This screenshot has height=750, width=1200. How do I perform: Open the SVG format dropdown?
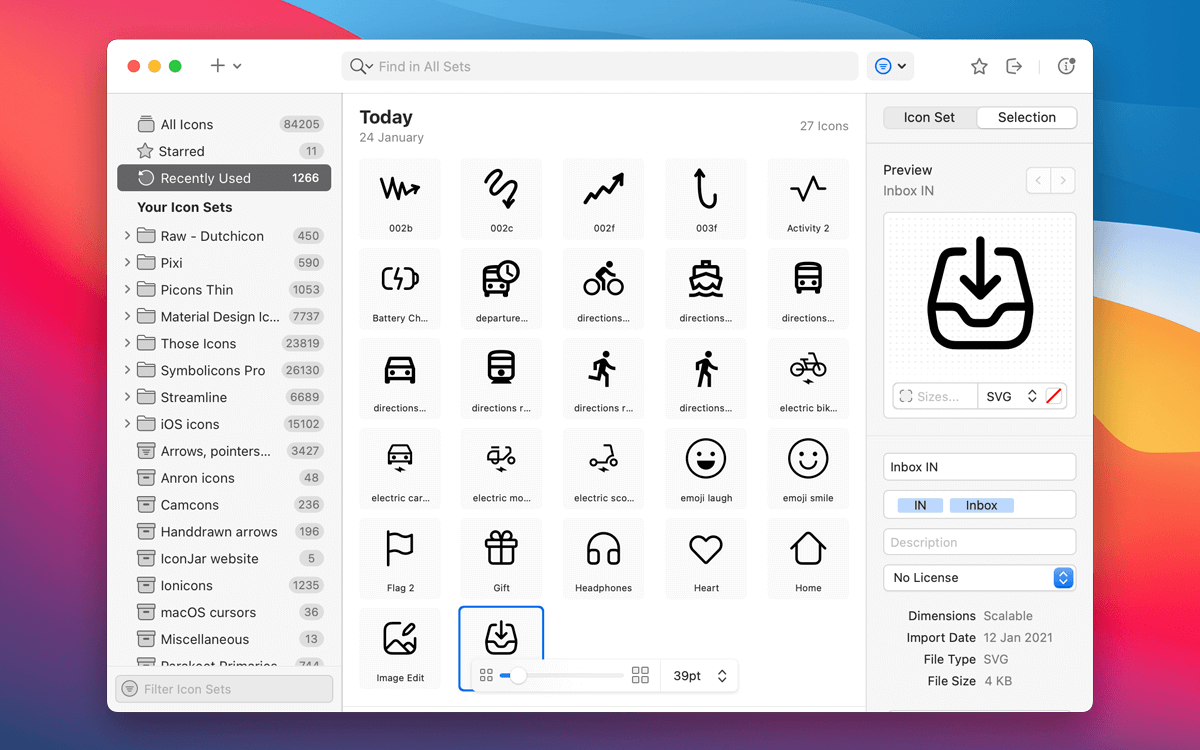[x=1010, y=397]
